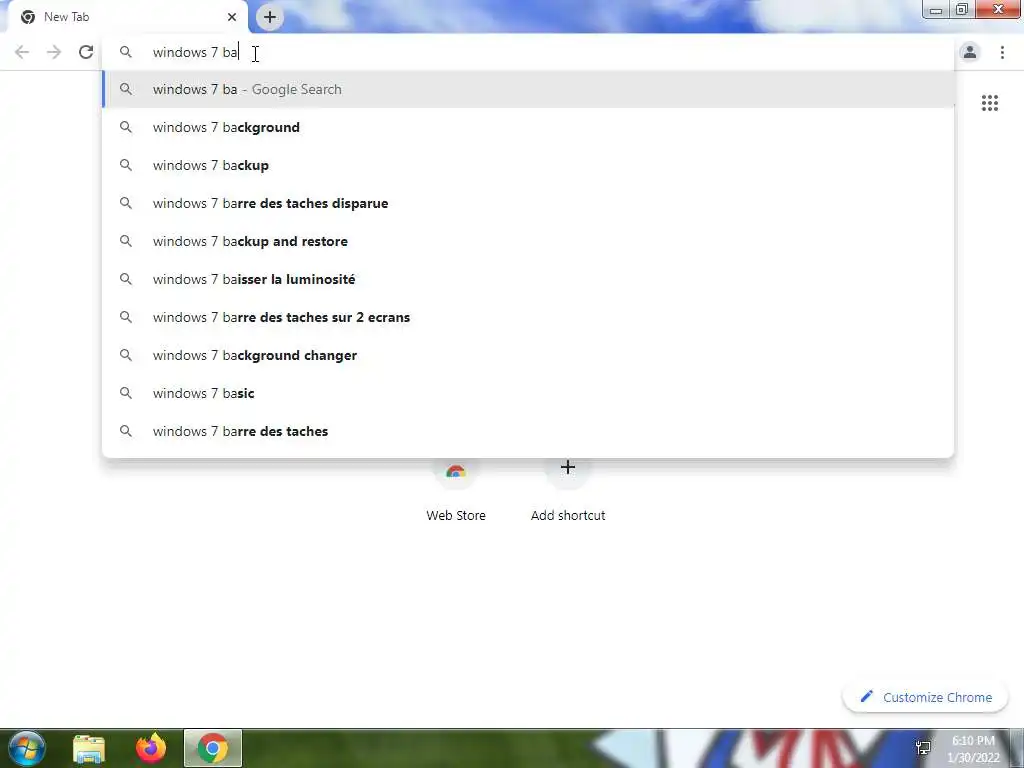Screen dimensions: 1024x768
Task: Open the Web Store shortcut
Action: point(456,490)
